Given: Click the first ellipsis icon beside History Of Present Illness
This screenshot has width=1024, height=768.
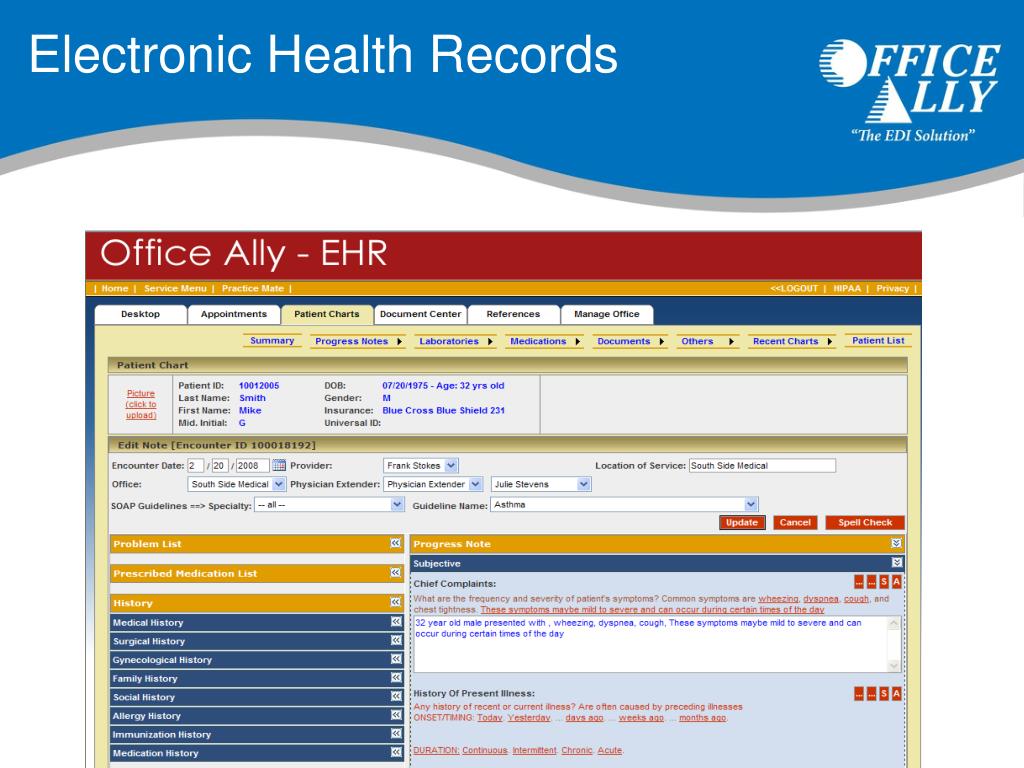Looking at the screenshot, I should [859, 694].
